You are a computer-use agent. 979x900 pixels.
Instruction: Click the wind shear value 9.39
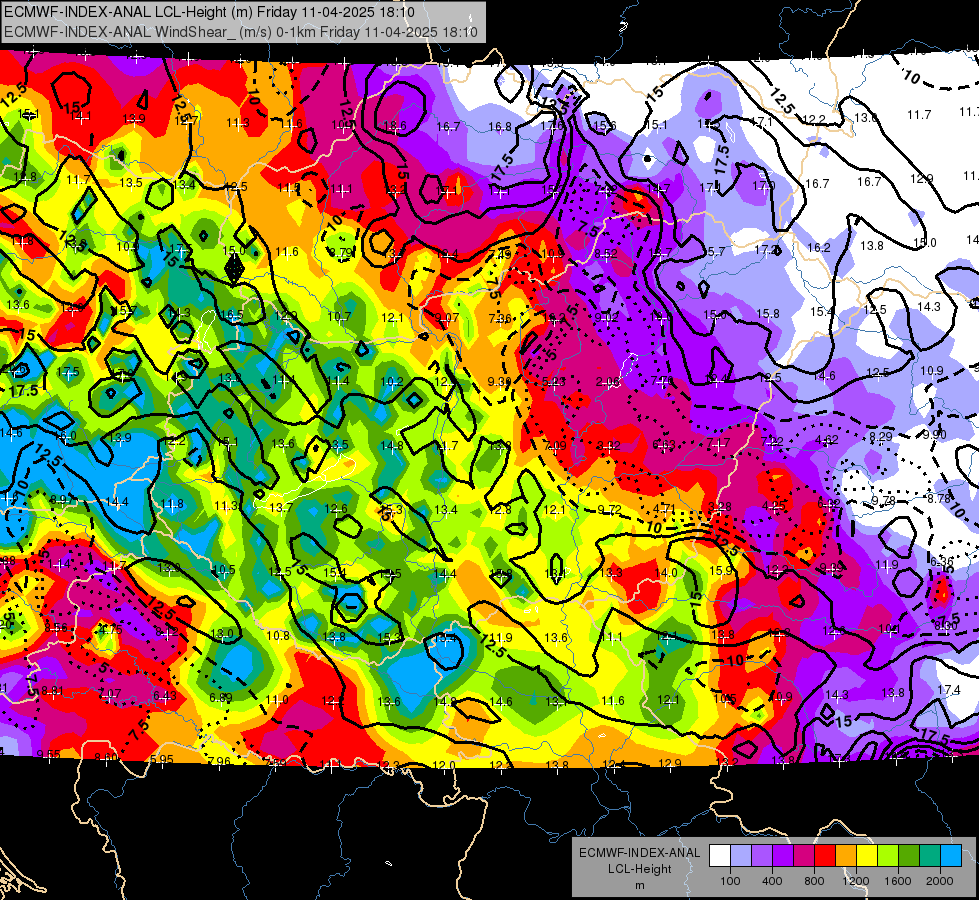click(x=499, y=381)
